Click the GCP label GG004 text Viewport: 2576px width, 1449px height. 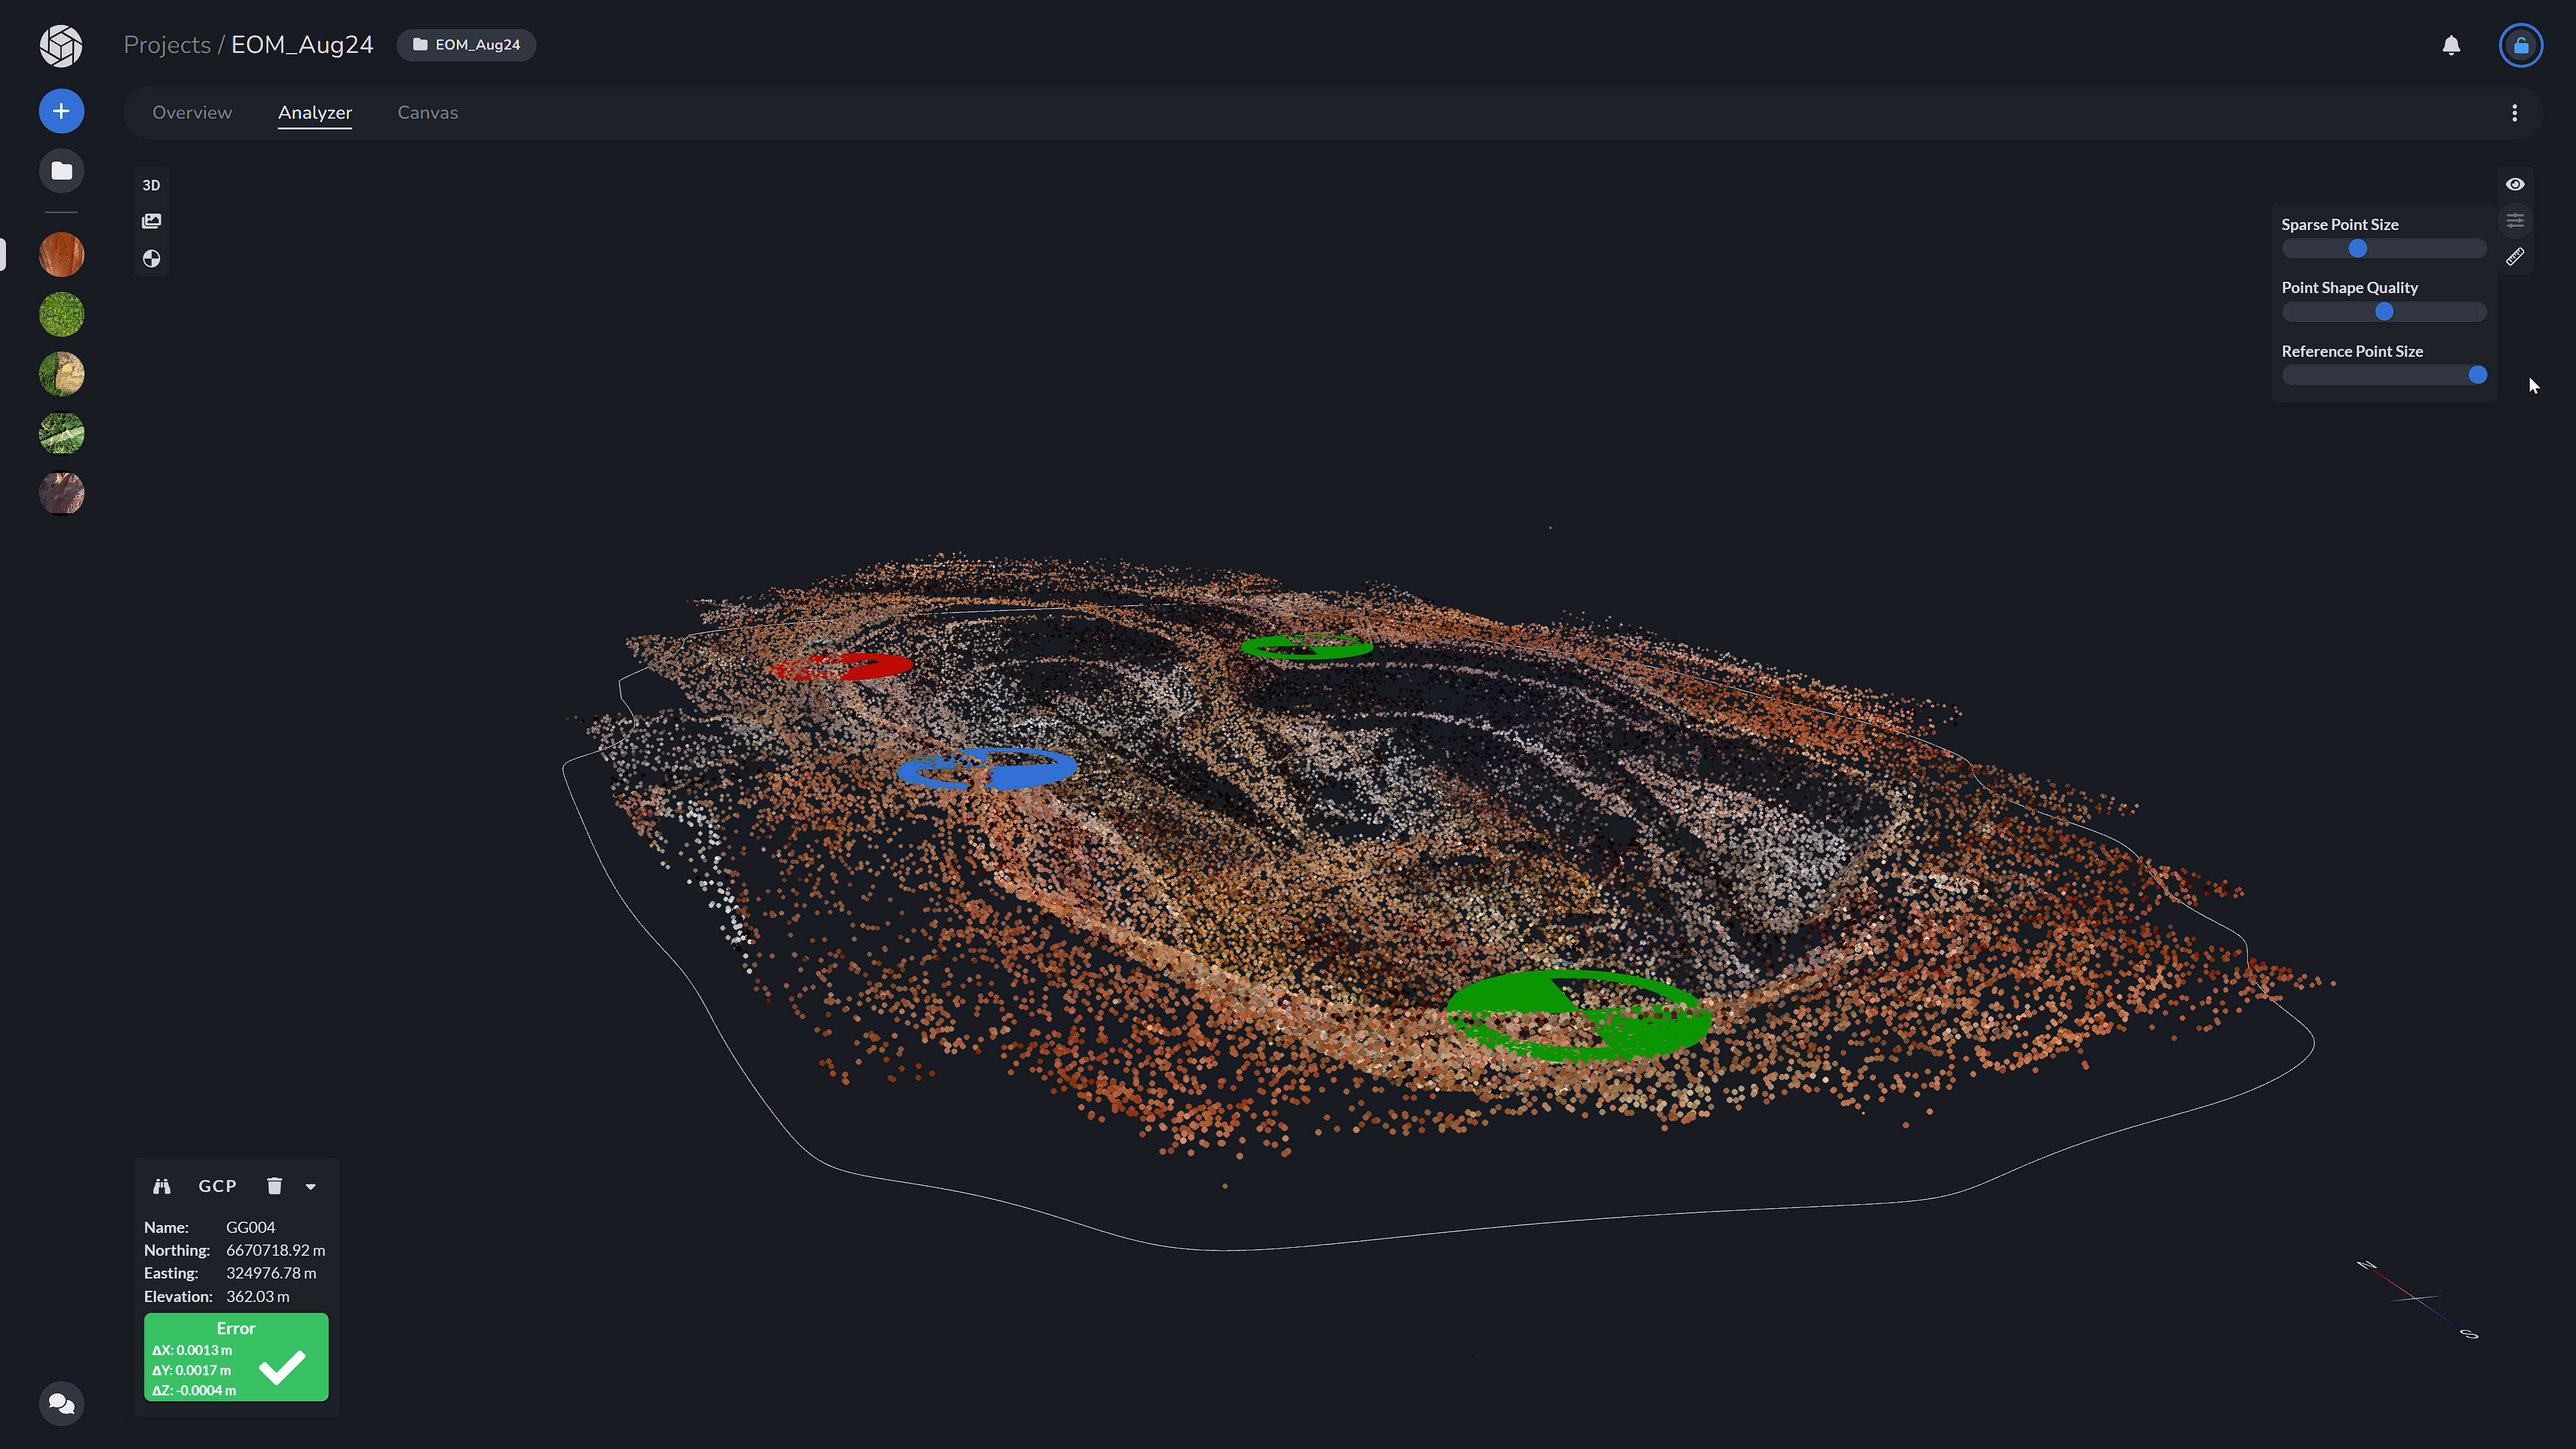pos(250,1226)
